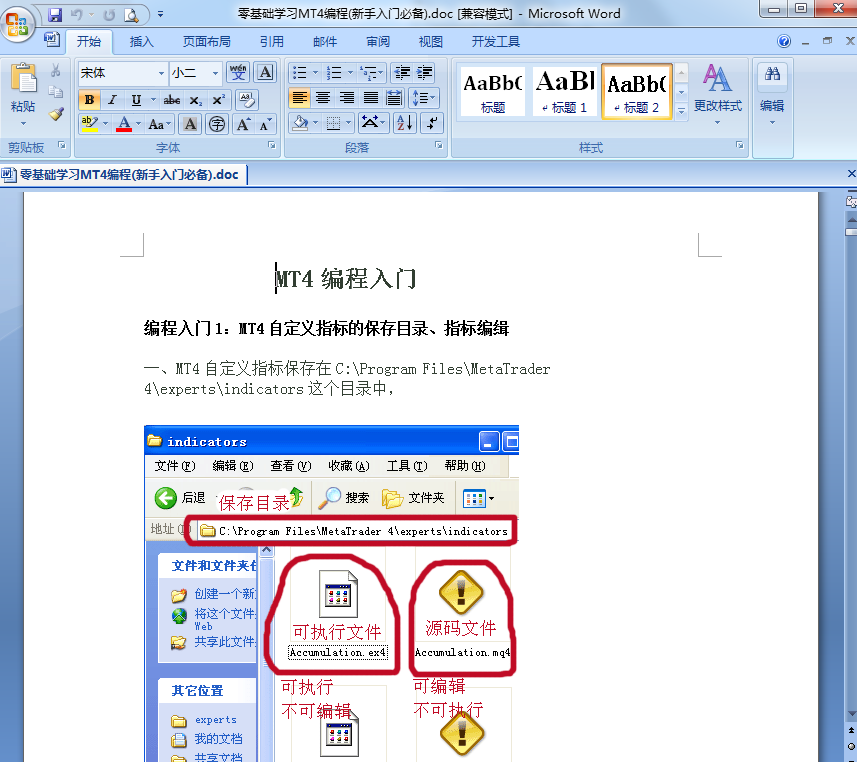Image resolution: width=857 pixels, height=762 pixels.
Task: Switch to the 页面布局 tab
Action: click(207, 42)
